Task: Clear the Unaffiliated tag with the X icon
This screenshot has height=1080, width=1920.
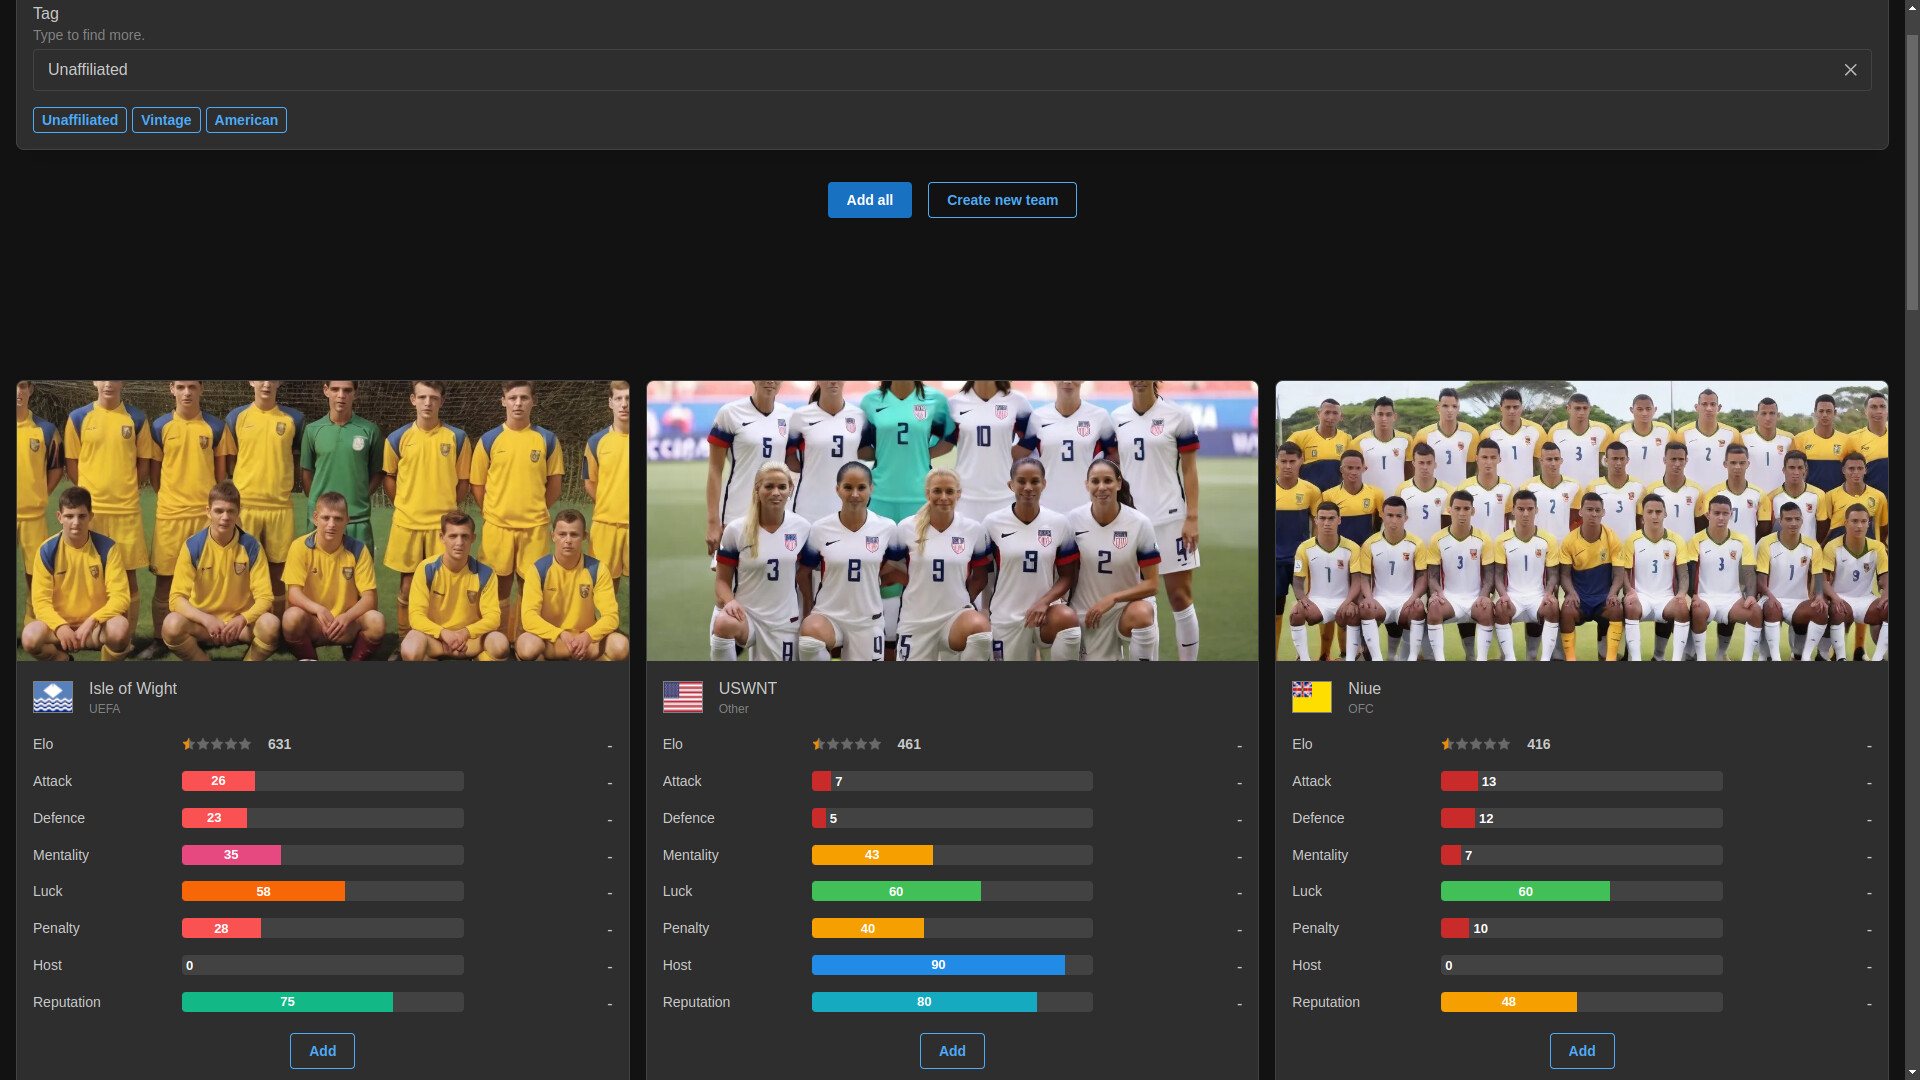Action: [x=1850, y=70]
